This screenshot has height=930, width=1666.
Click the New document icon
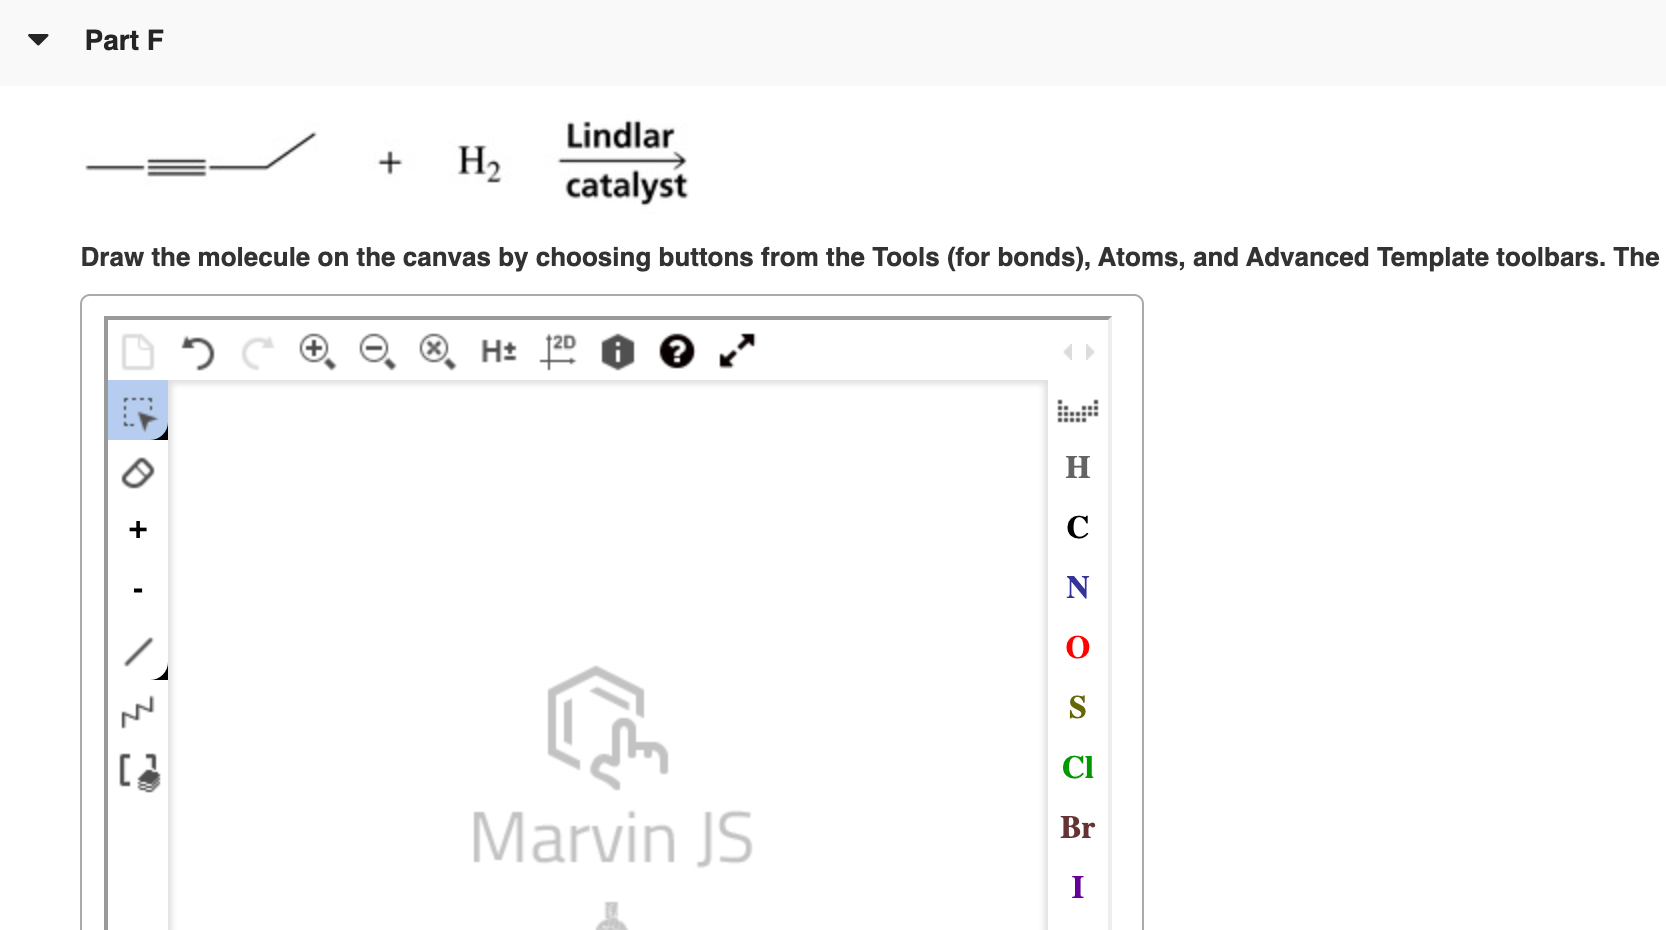[138, 352]
